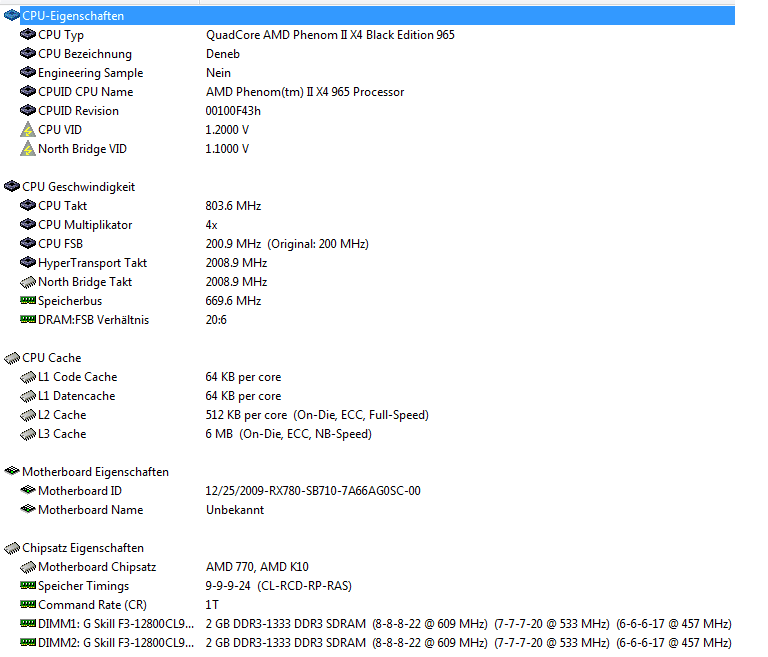
Task: Select the 669.6 MHz value
Action: 233,301
